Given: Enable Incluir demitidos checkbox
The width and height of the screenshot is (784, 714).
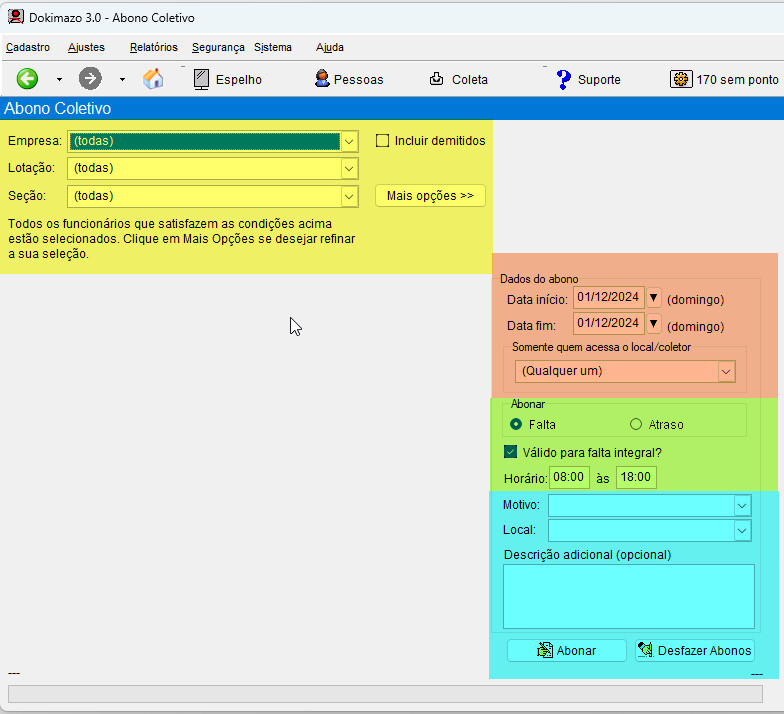Looking at the screenshot, I should pyautogui.click(x=382, y=141).
